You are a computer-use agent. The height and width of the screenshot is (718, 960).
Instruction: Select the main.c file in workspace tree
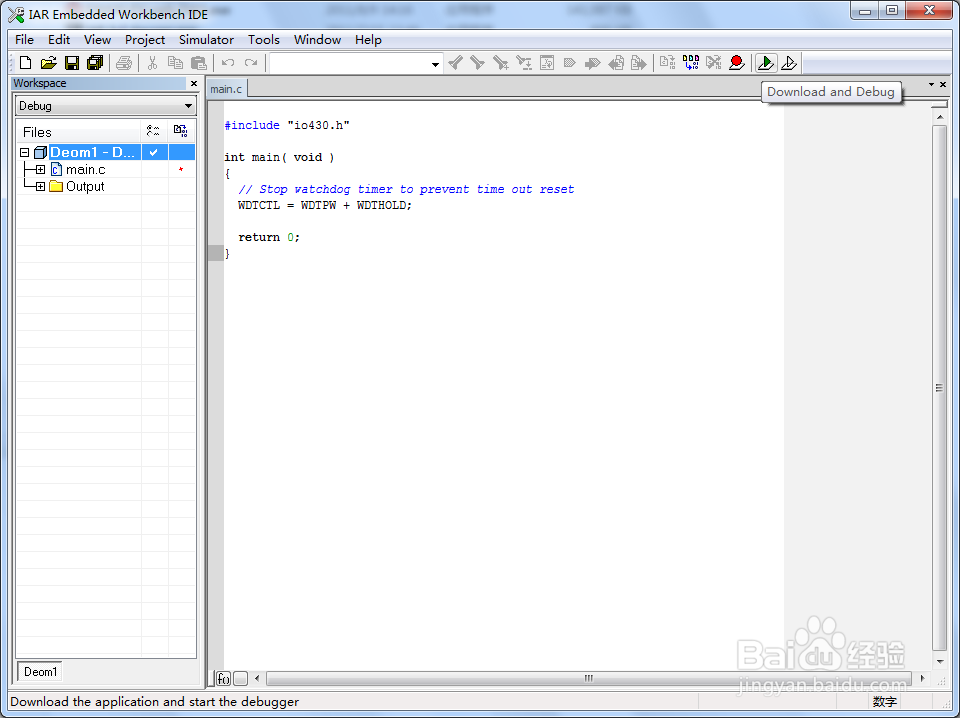[x=86, y=170]
